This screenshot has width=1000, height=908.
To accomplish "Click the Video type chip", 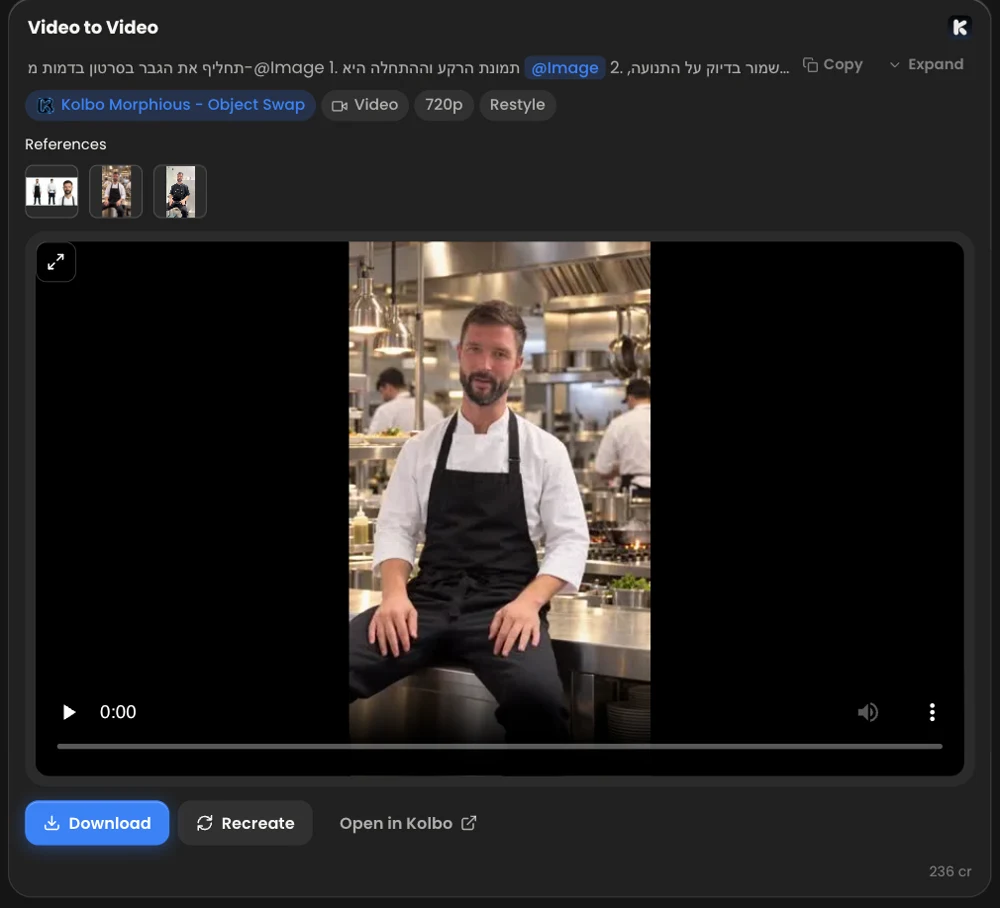I will [x=365, y=105].
